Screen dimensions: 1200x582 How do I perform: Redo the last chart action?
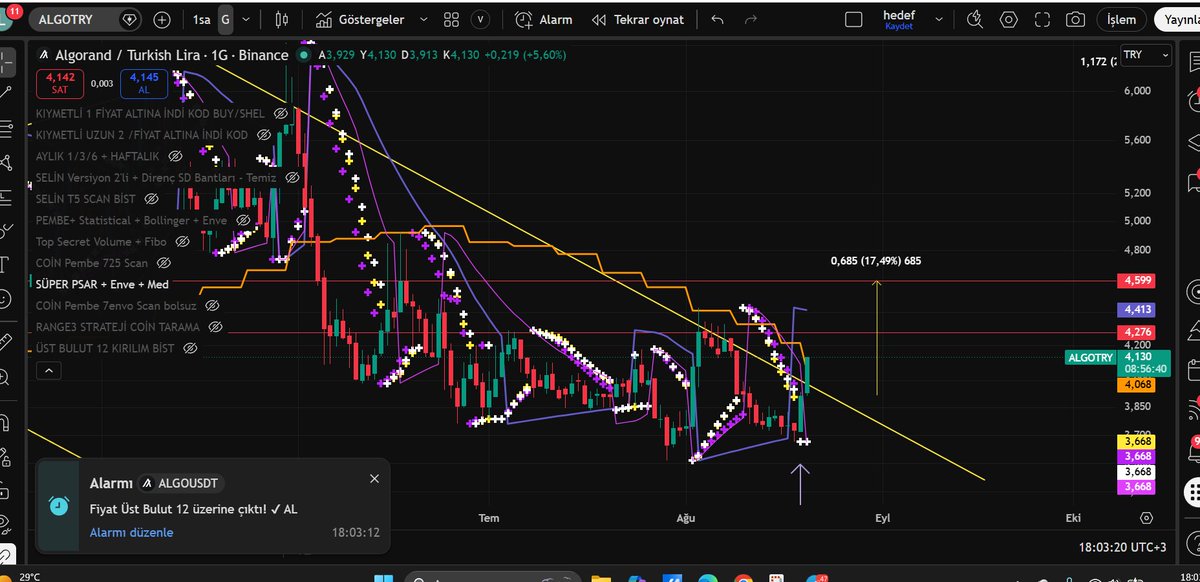coord(751,19)
